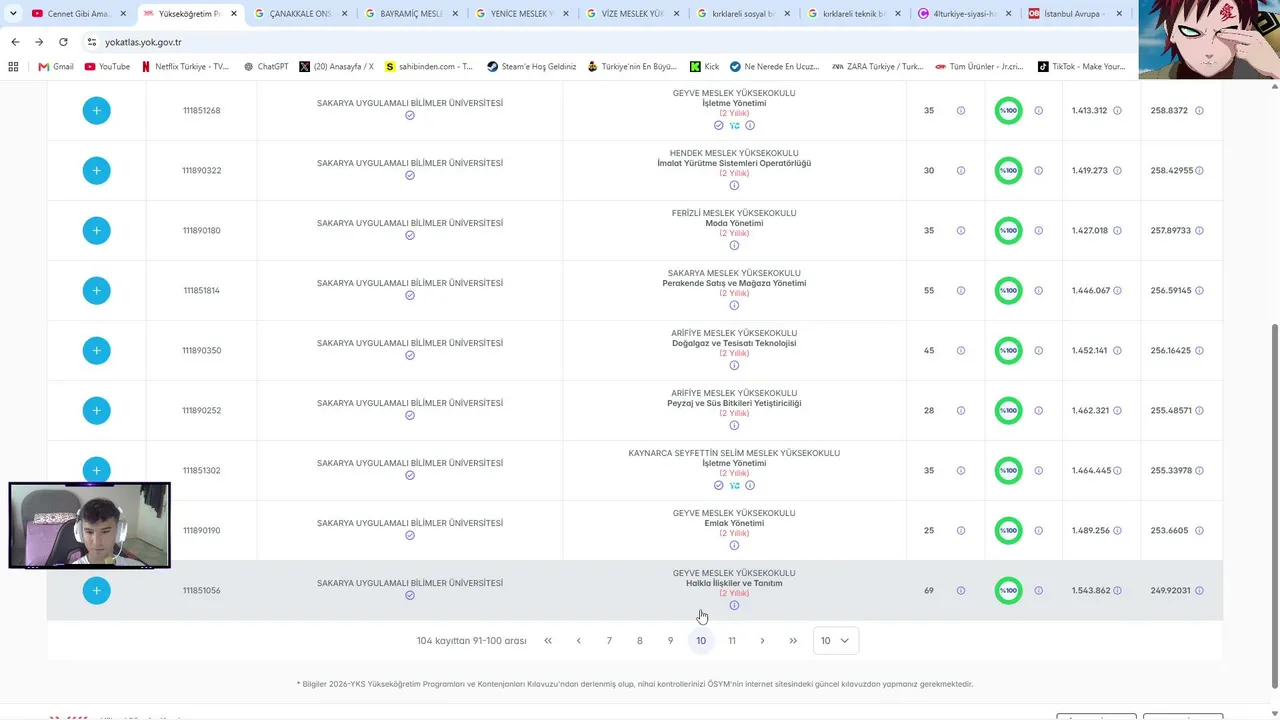Screen dimensions: 1280x720
Task: Open the sahibinden.com bookmark
Action: tap(429, 66)
